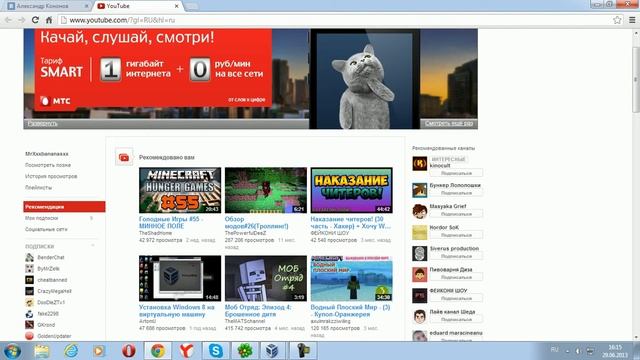Subscribe to Лайв канал Шеда
Viewport: 640px width, 360px height.
[x=456, y=320]
